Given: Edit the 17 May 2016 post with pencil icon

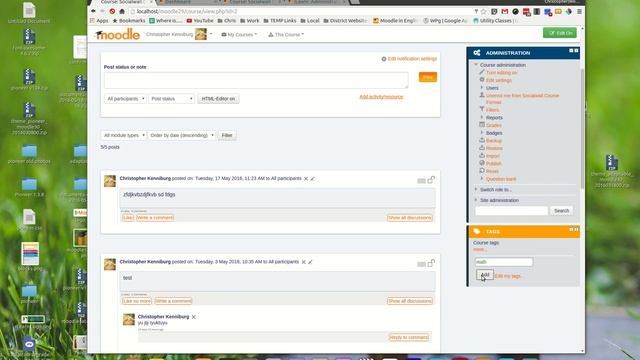Looking at the screenshot, I should tap(313, 179).
